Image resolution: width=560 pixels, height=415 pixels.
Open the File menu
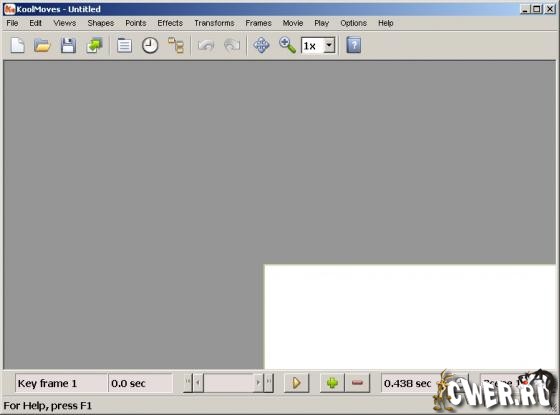12,23
